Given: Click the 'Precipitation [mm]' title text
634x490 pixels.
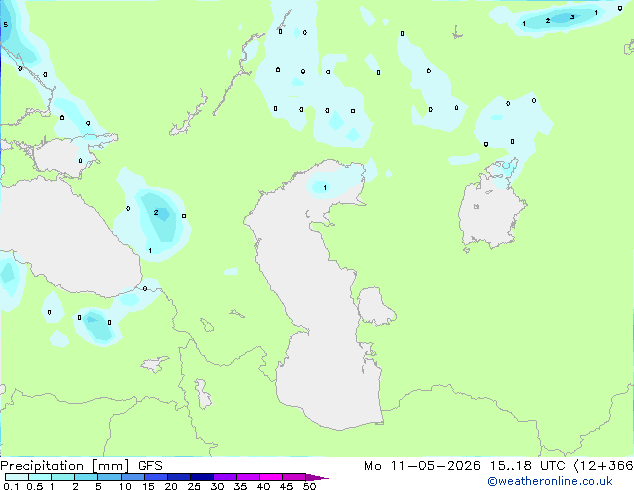Looking at the screenshot, I should 64,466.
